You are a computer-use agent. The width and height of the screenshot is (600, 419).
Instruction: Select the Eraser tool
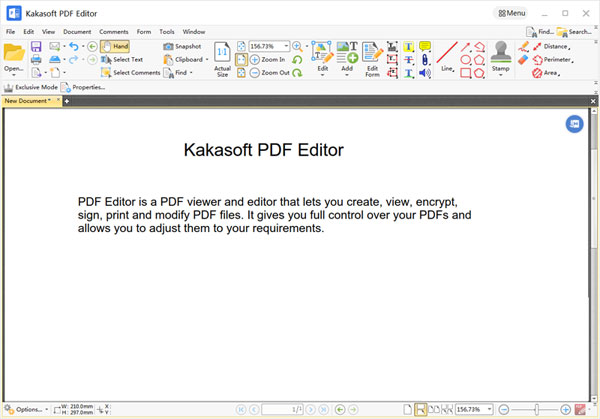(523, 60)
